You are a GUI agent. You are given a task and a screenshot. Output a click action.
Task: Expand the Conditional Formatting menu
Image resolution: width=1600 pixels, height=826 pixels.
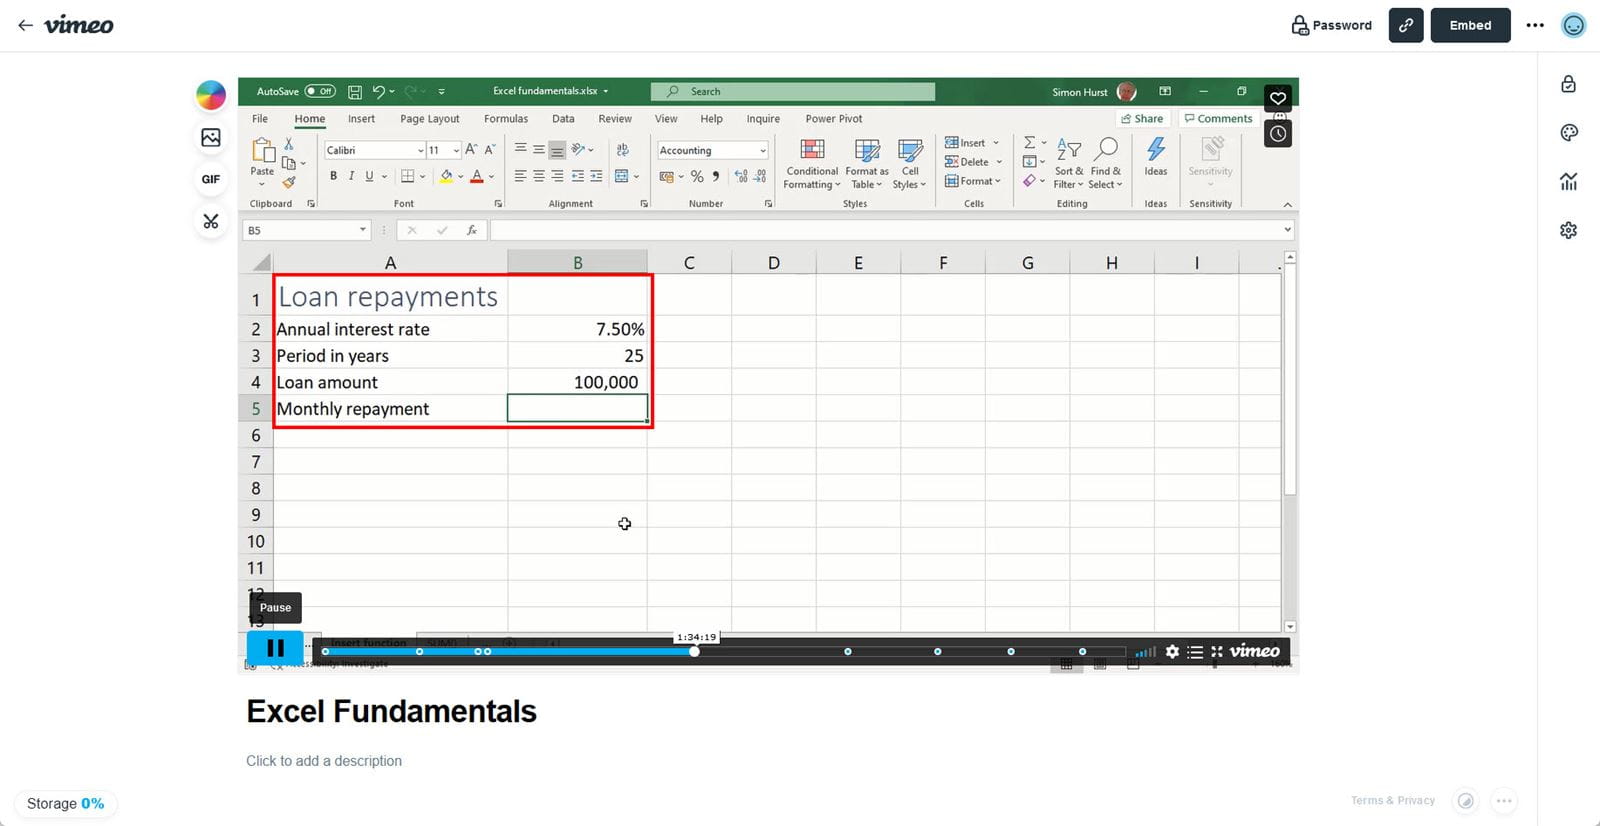tap(812, 164)
